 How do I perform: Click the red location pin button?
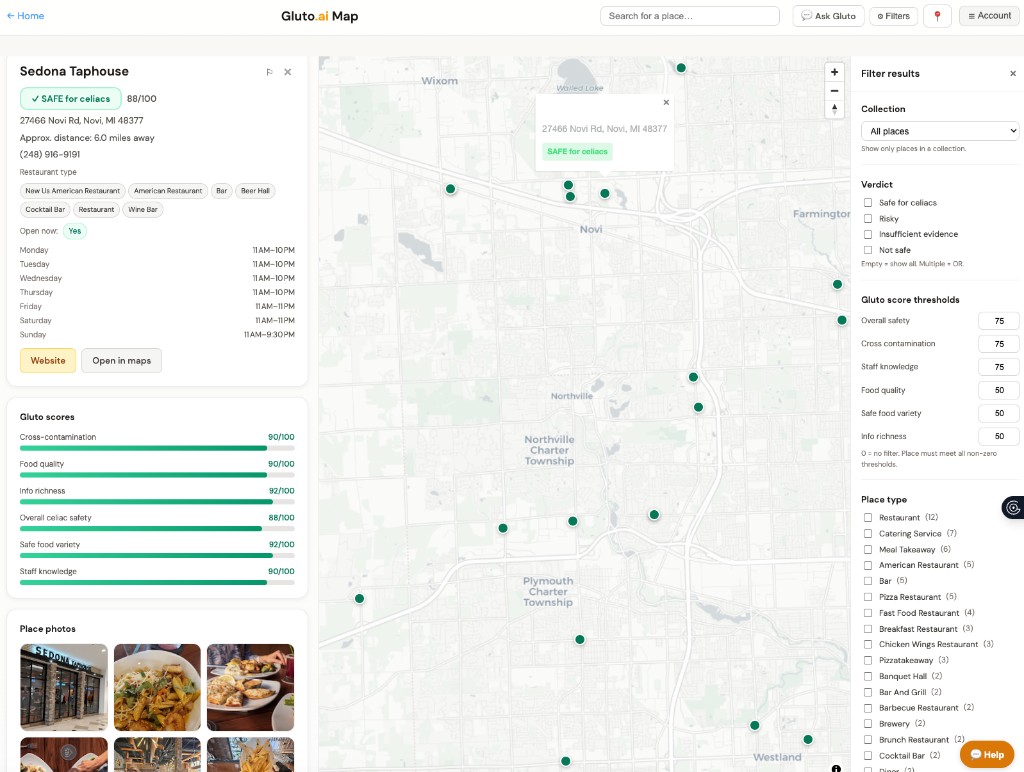(x=937, y=16)
